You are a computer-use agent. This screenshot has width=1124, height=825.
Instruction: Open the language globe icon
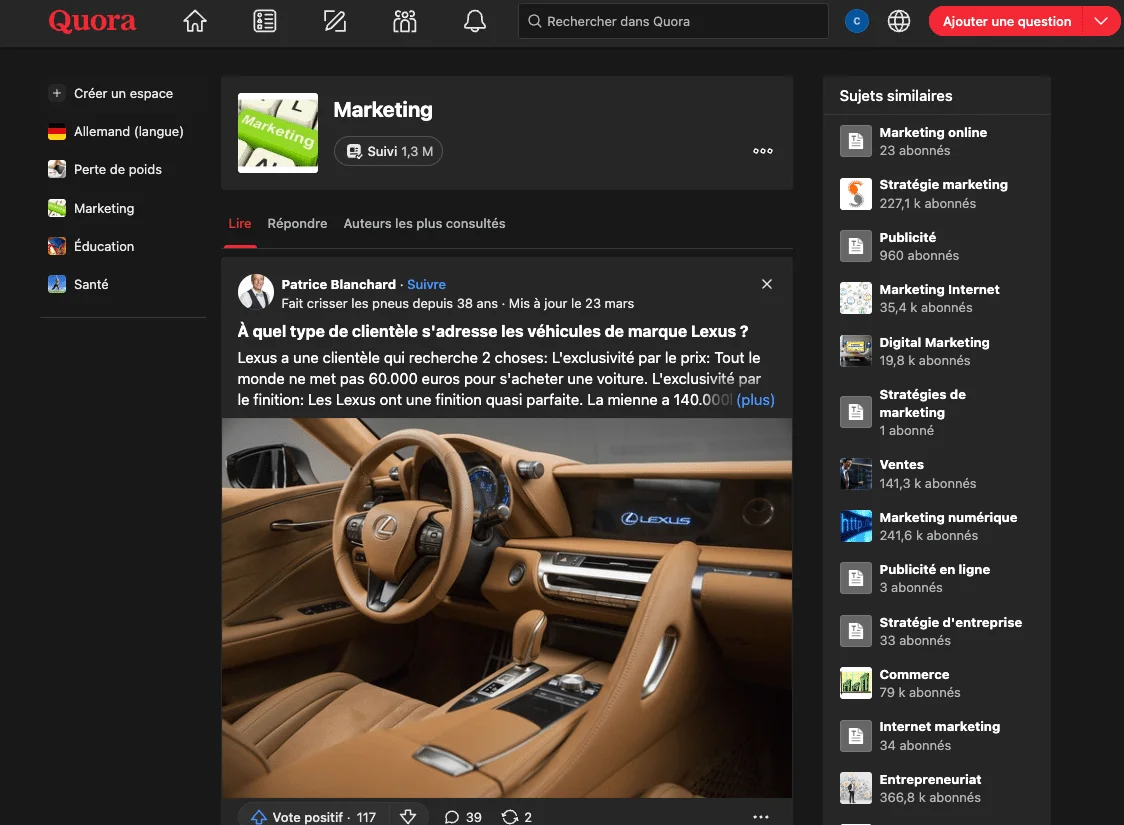pyautogui.click(x=899, y=22)
